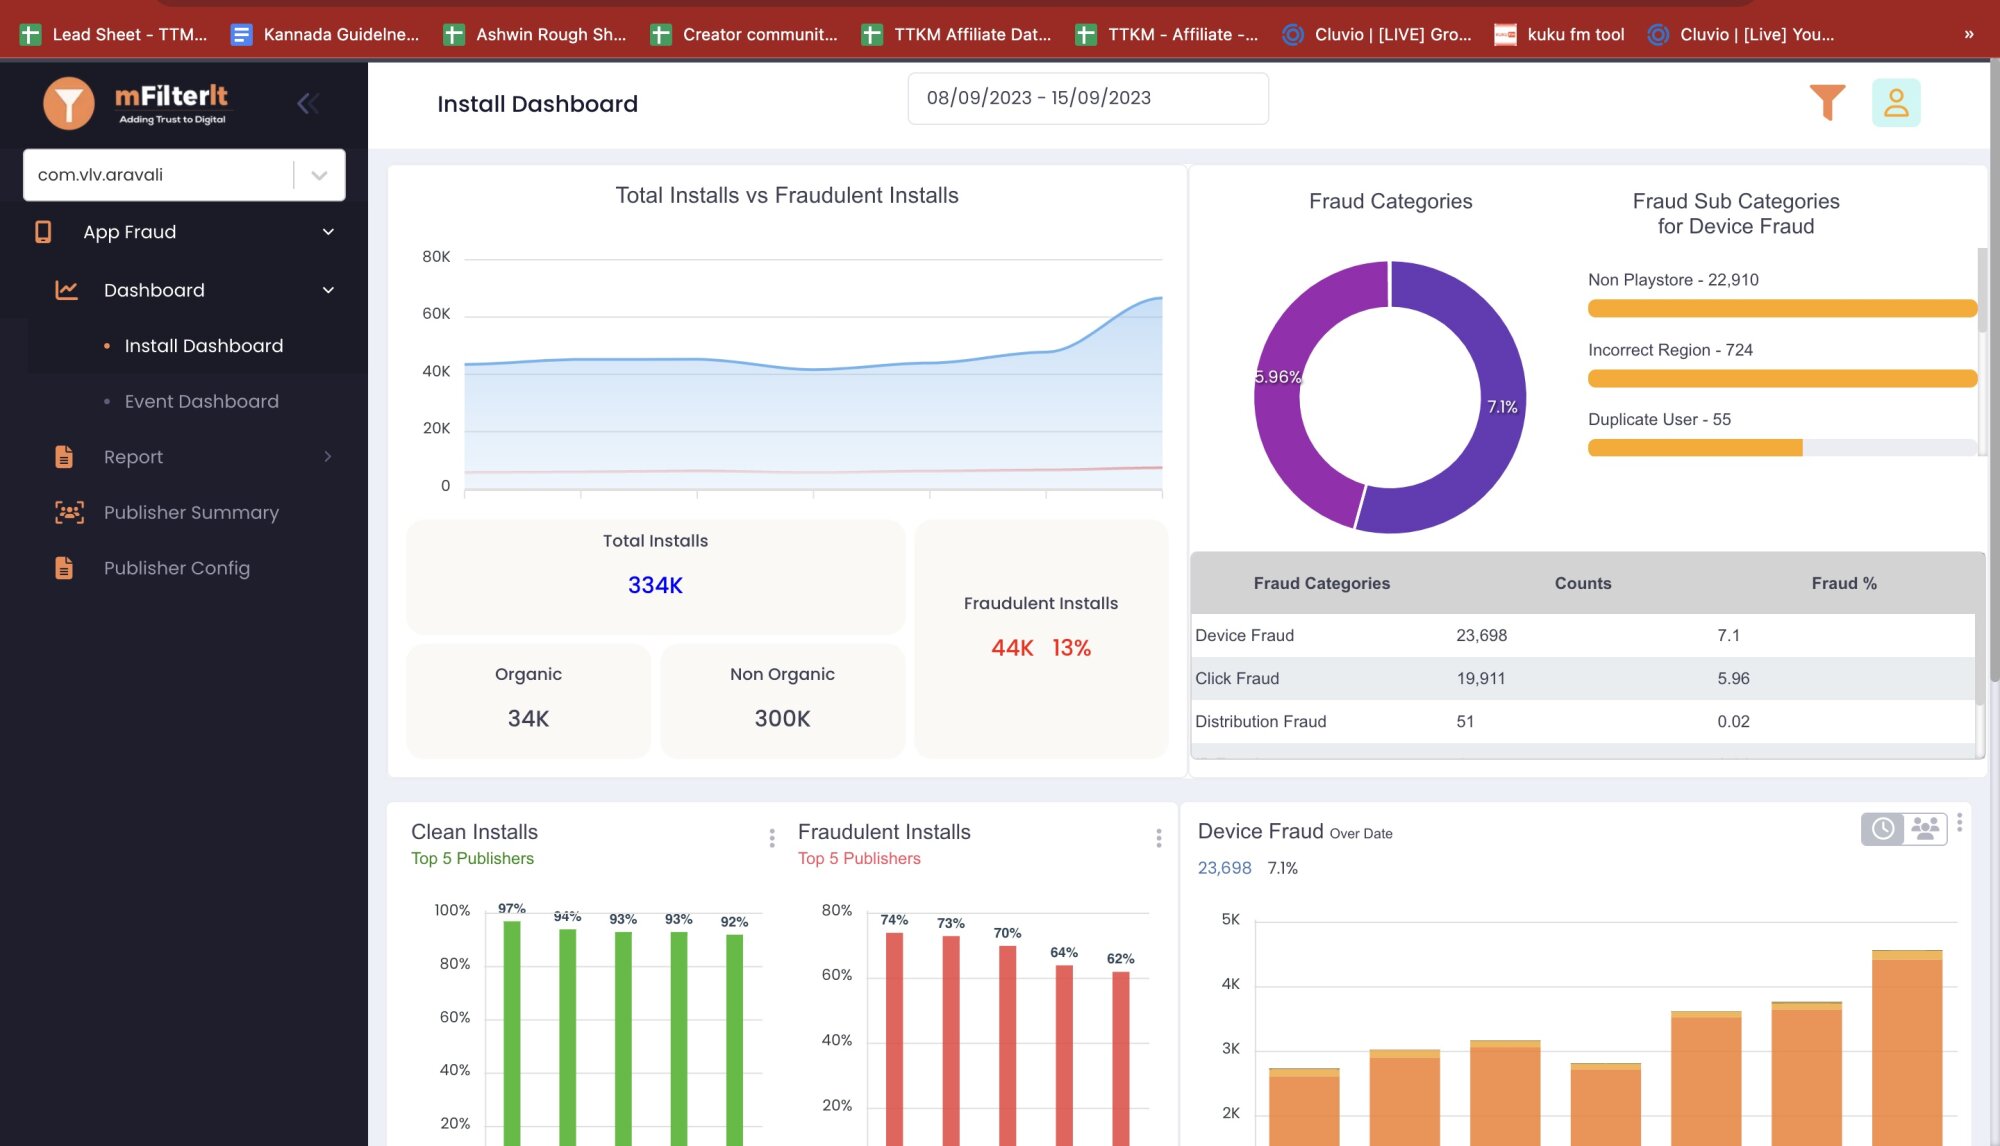
Task: Show more bookmarks with the overflow arrows
Action: pyautogui.click(x=1969, y=34)
